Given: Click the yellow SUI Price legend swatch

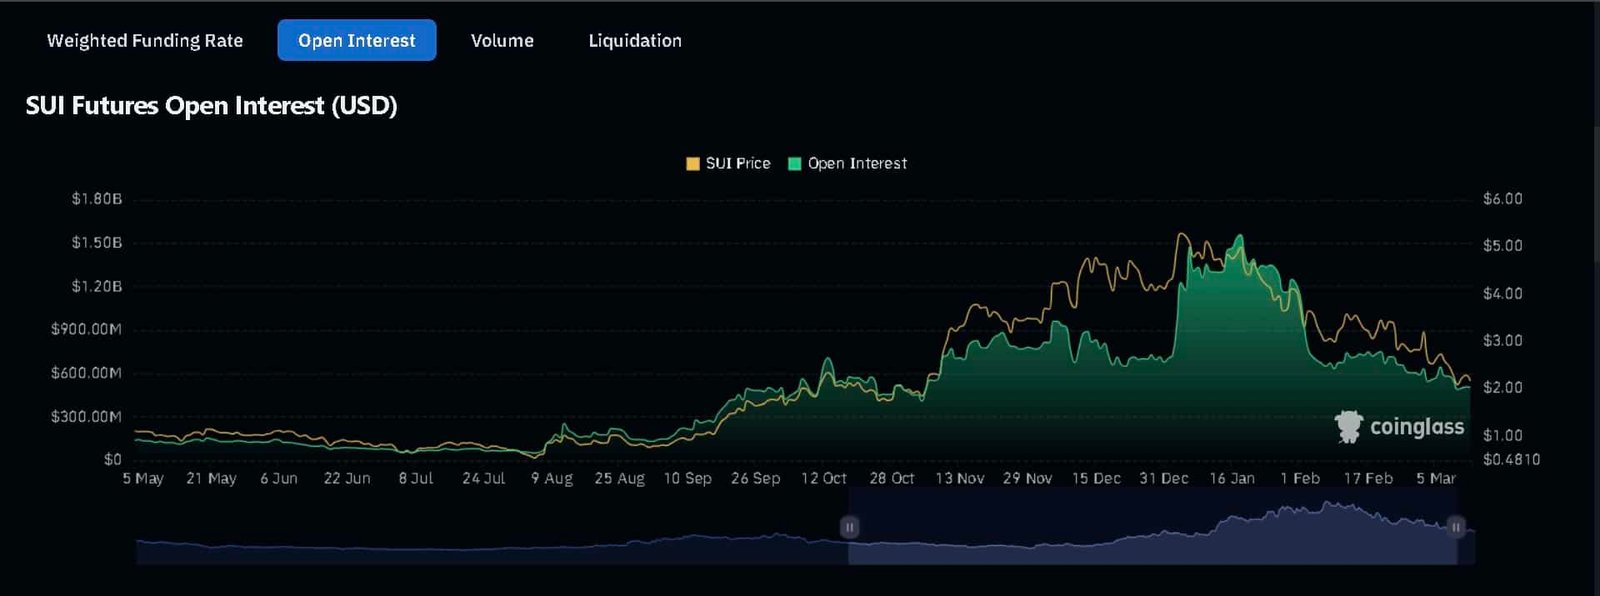Looking at the screenshot, I should tap(692, 164).
